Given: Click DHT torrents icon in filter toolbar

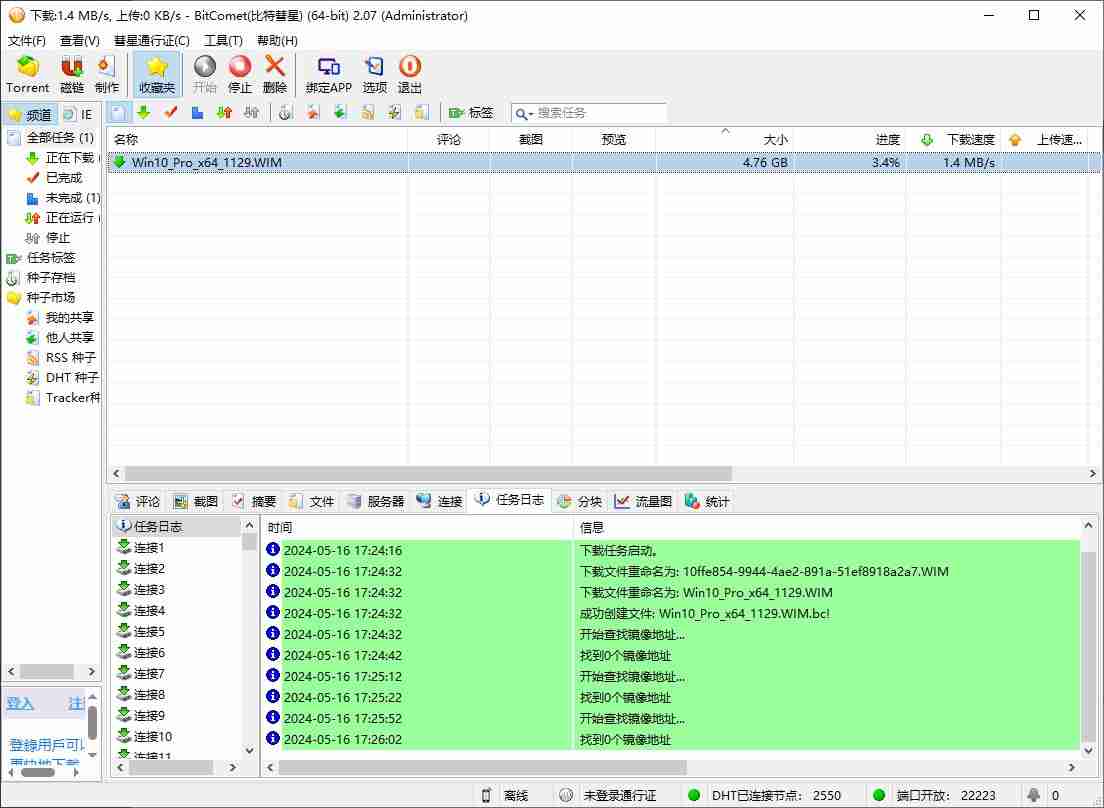Looking at the screenshot, I should pyautogui.click(x=394, y=113).
